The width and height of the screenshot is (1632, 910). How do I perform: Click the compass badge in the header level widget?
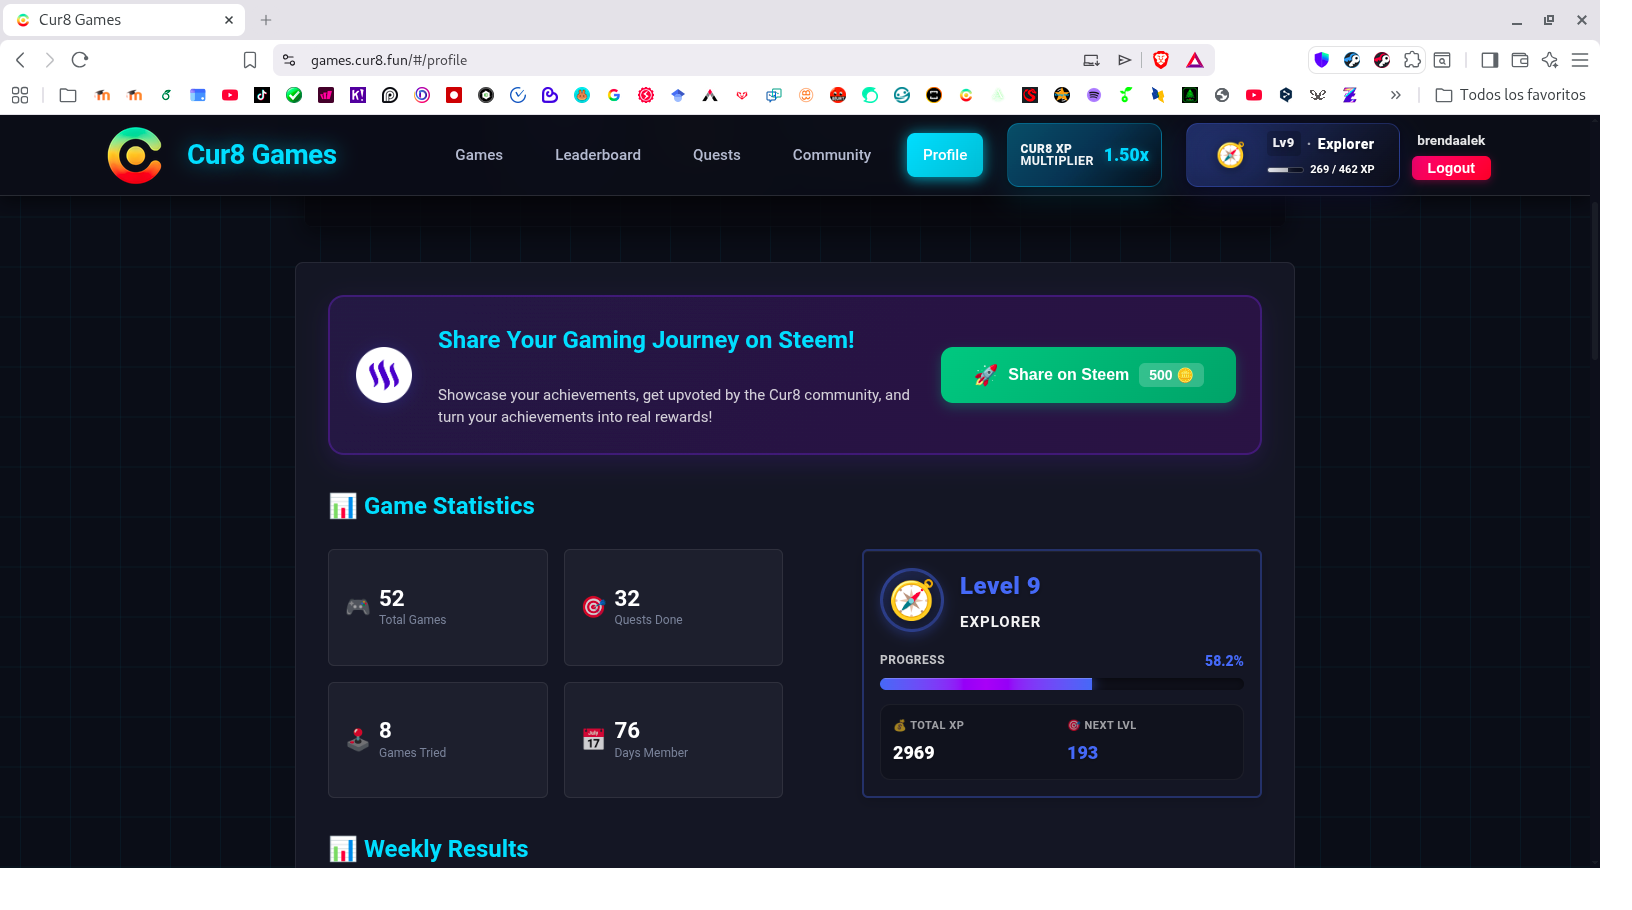[x=1230, y=155]
